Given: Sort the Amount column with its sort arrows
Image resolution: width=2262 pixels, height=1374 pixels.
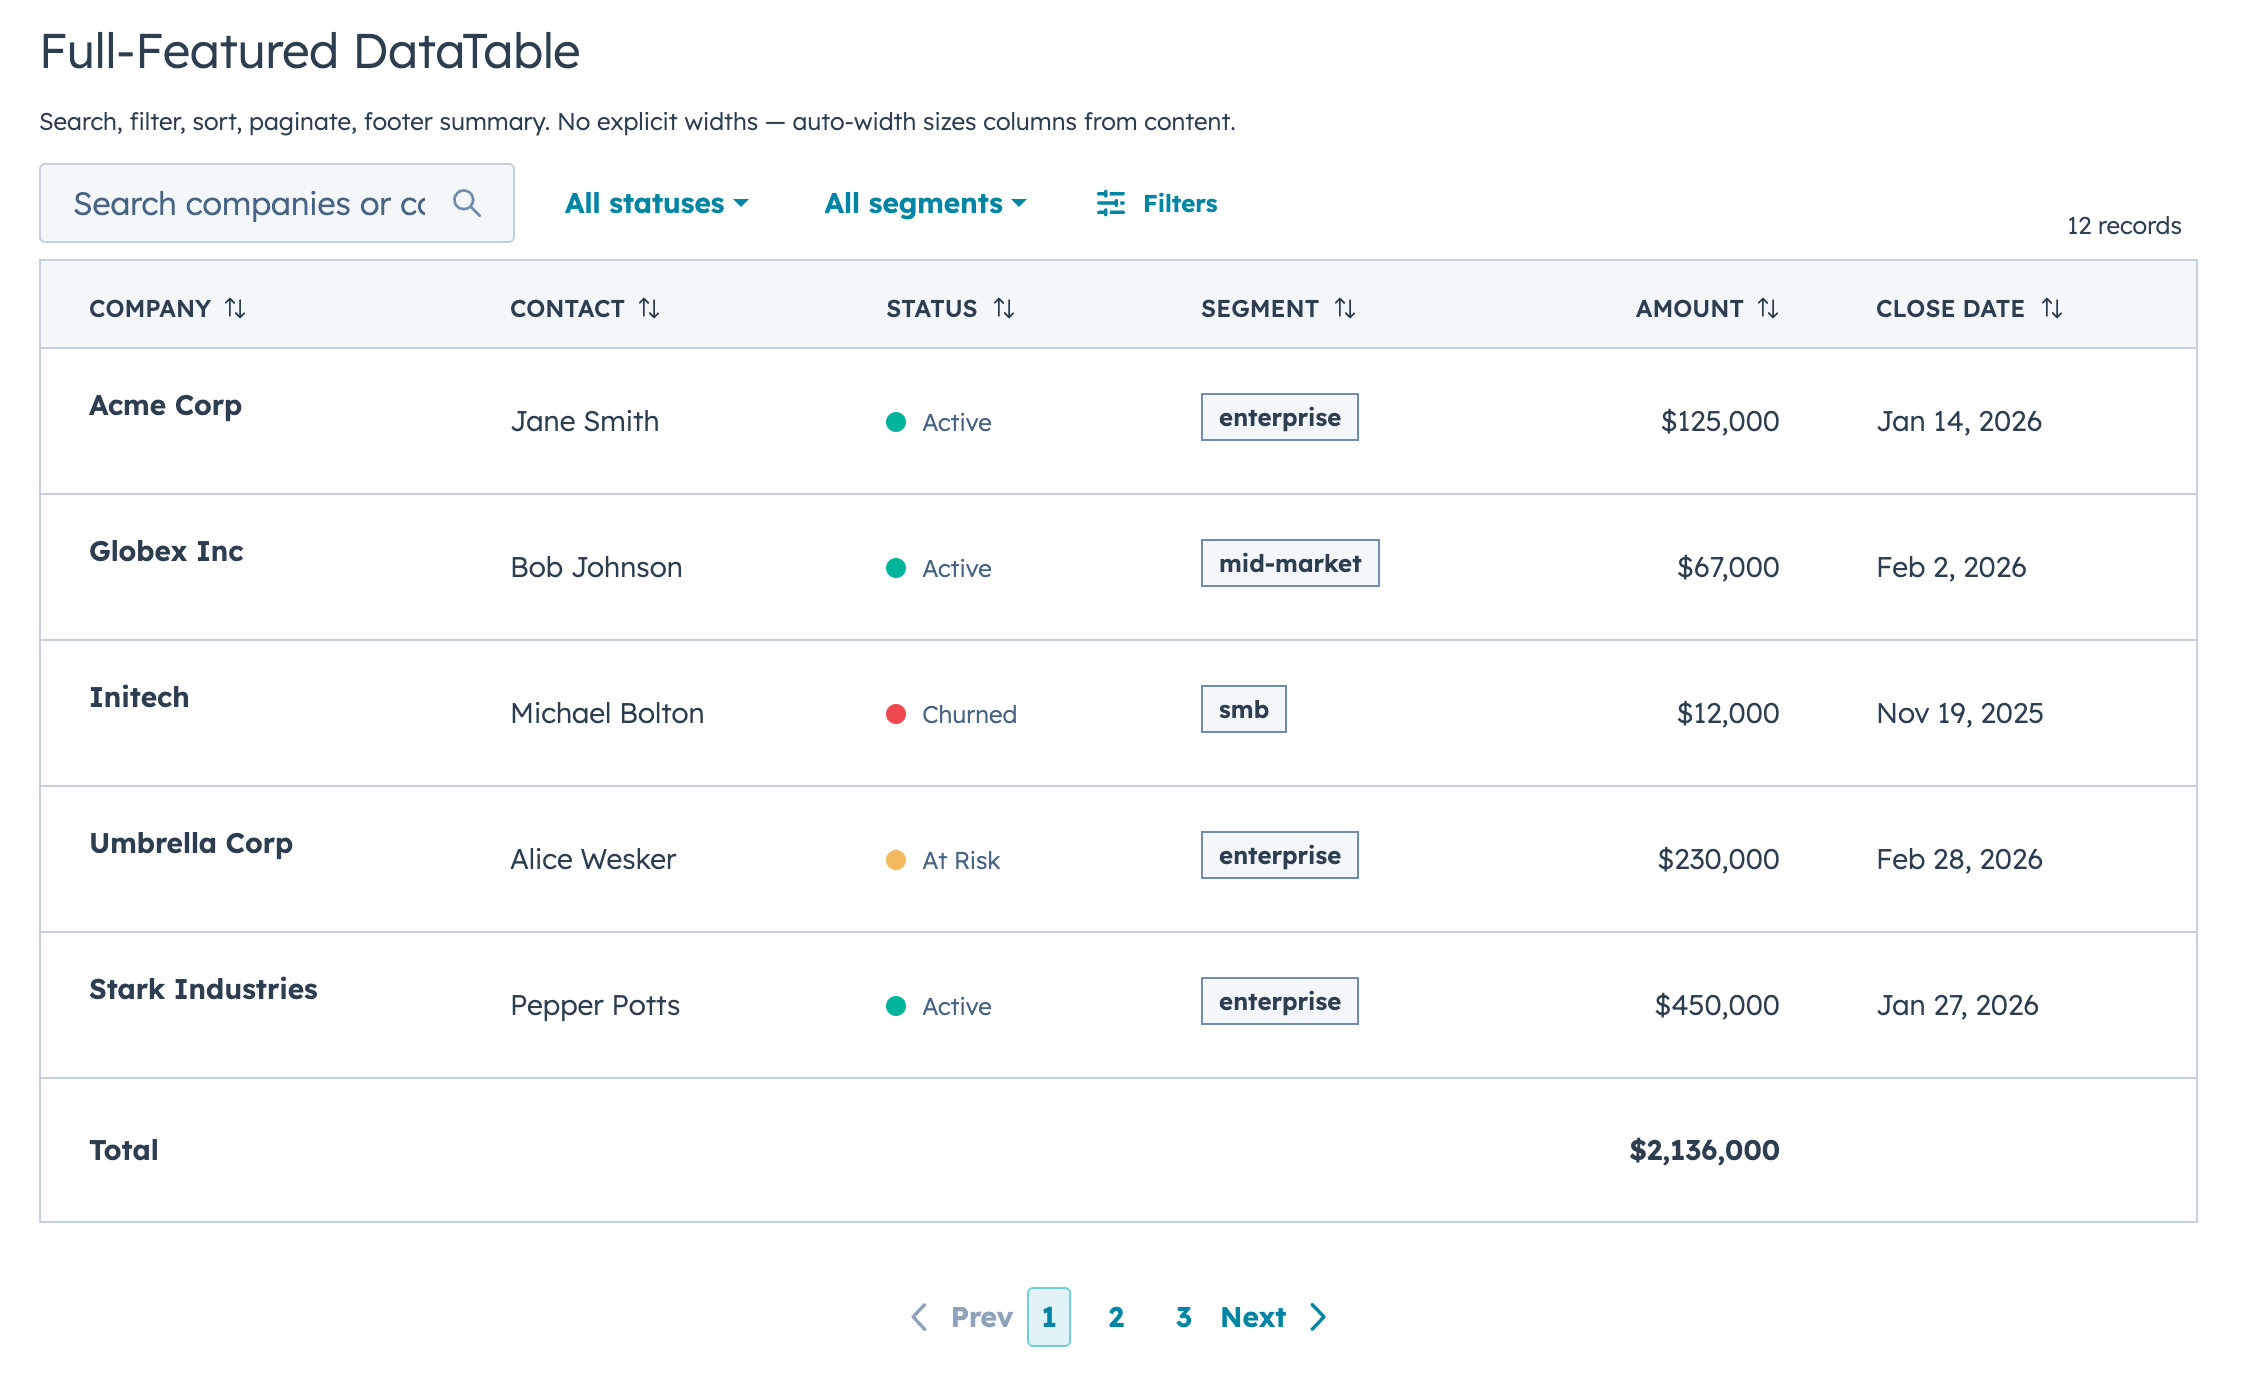Looking at the screenshot, I should (x=1767, y=309).
